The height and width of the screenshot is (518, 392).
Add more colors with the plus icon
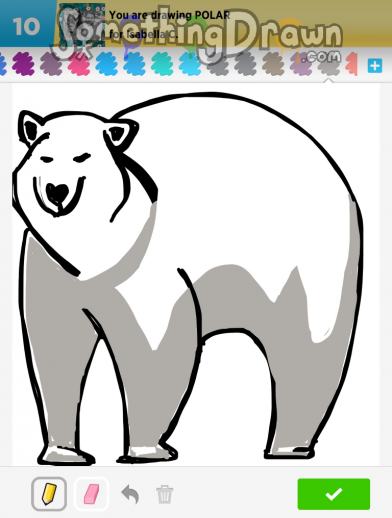375,66
